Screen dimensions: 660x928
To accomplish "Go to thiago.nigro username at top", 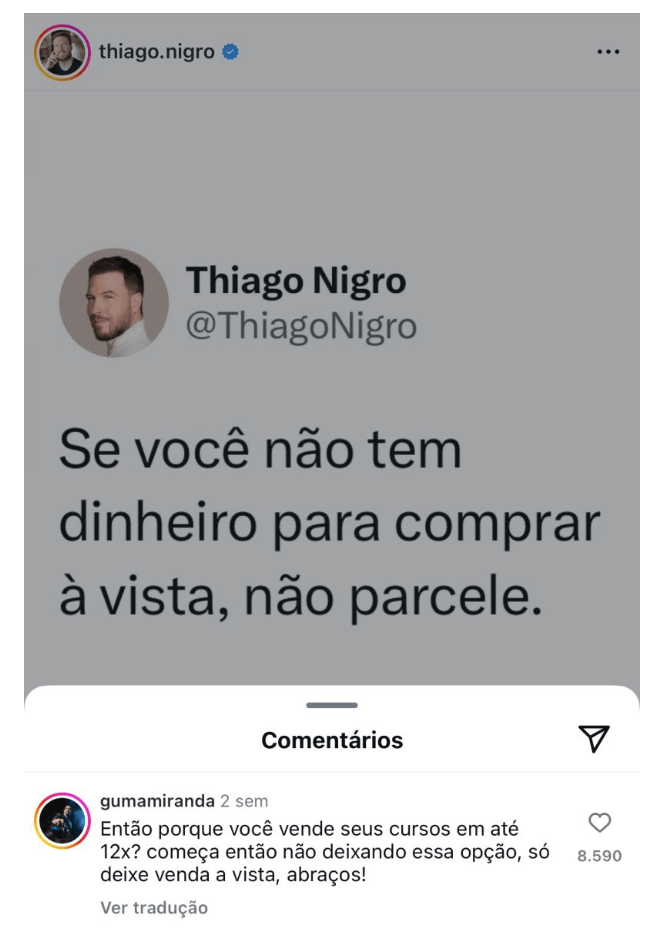I will 156,52.
